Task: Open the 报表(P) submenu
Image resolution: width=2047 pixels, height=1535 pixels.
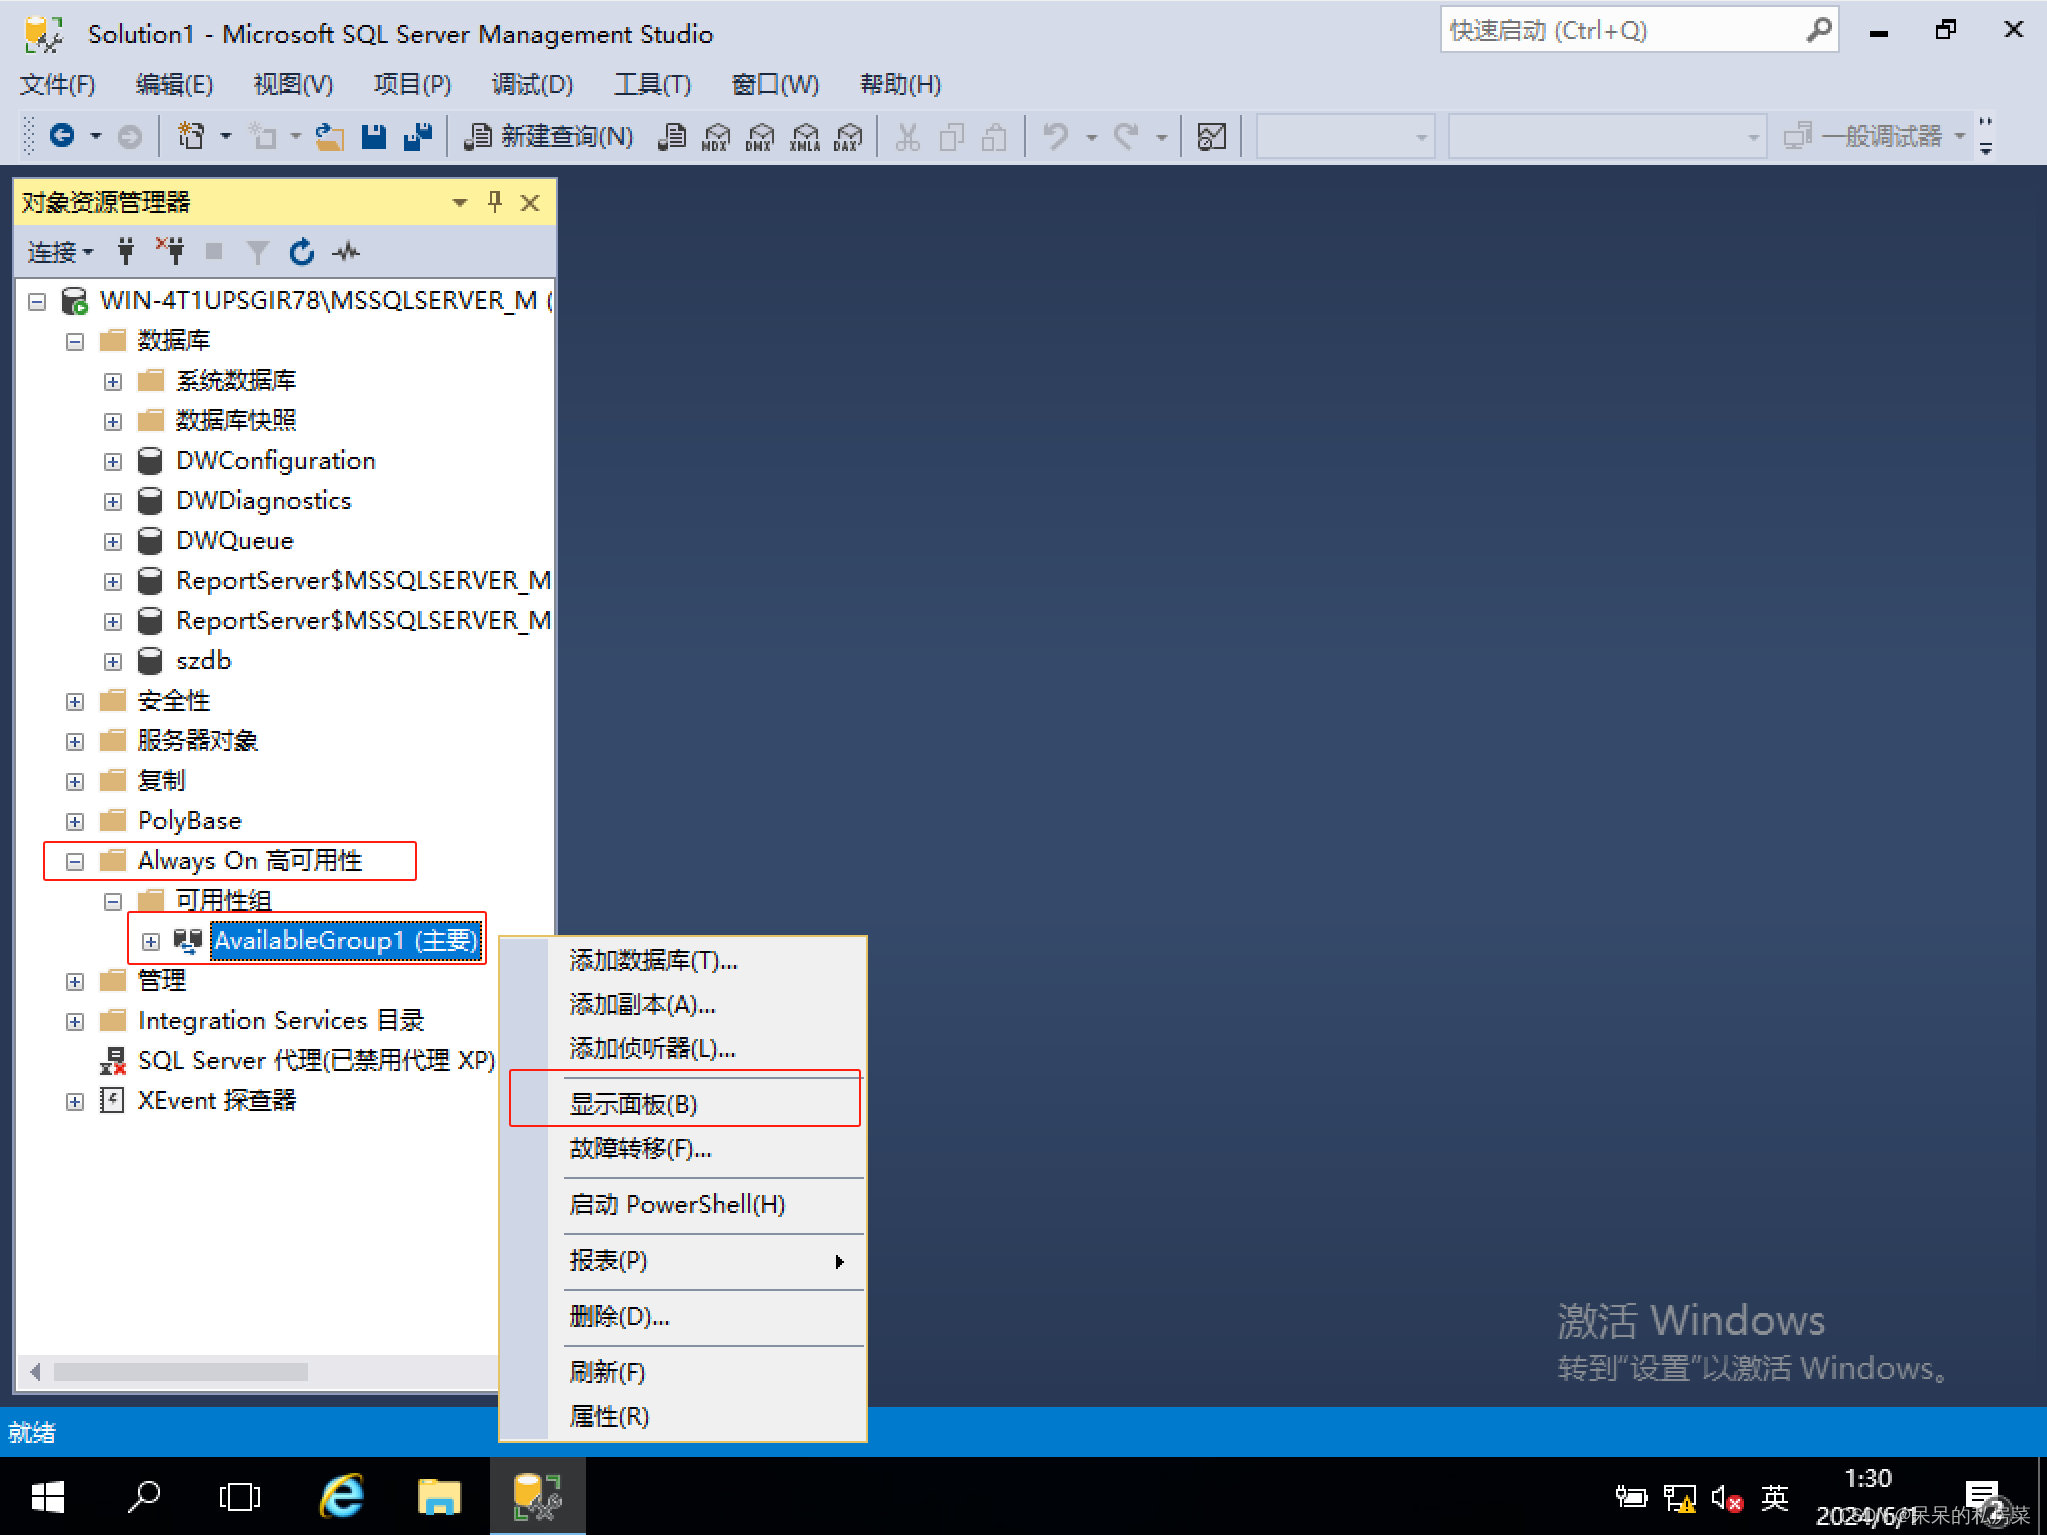Action: 682,1260
